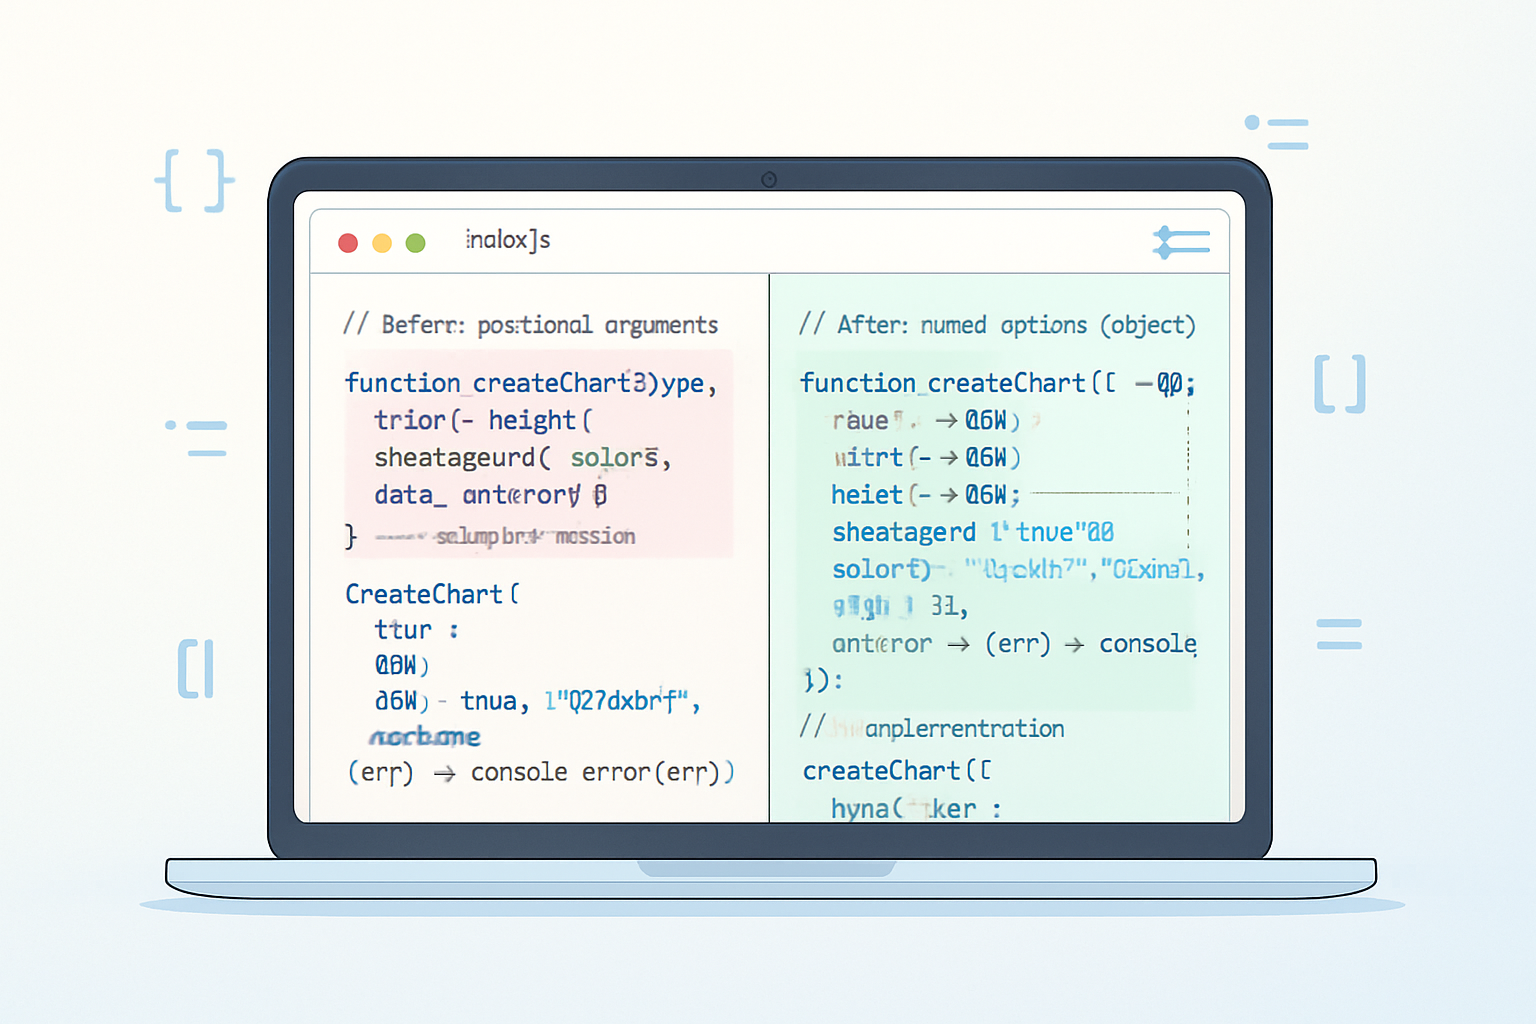Click the bulleted list icon at top right
Image resolution: width=1536 pixels, height=1024 pixels.
click(1277, 133)
